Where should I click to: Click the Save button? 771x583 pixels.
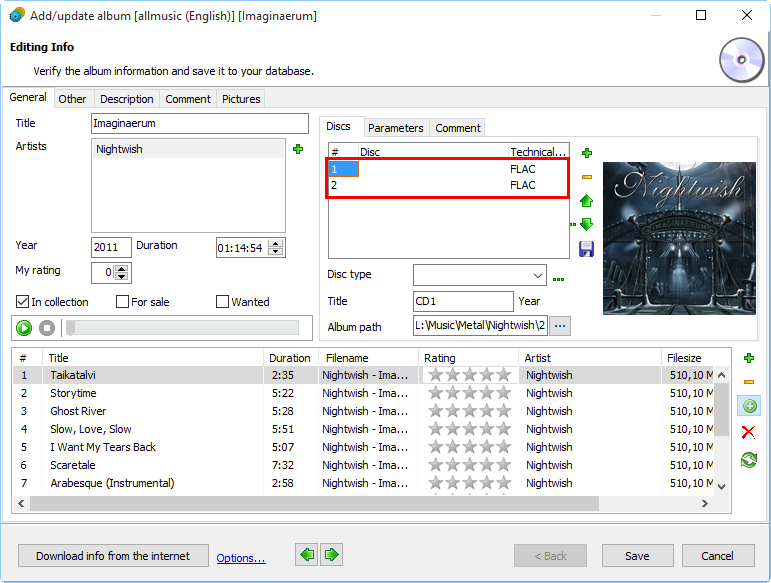(x=637, y=555)
